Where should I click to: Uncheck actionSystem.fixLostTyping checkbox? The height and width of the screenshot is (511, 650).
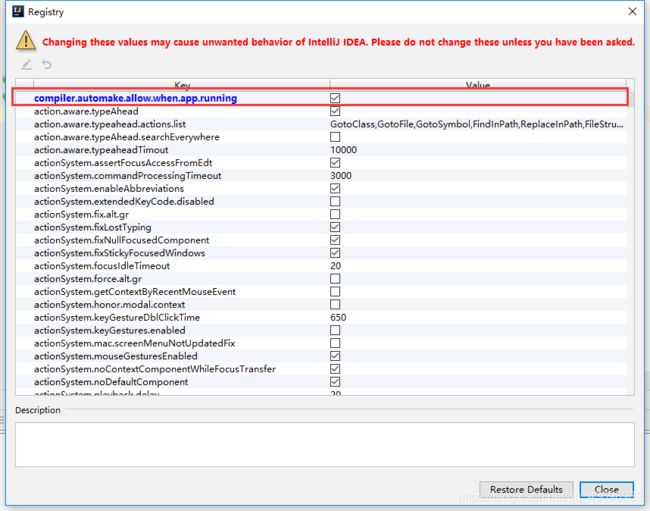click(335, 227)
